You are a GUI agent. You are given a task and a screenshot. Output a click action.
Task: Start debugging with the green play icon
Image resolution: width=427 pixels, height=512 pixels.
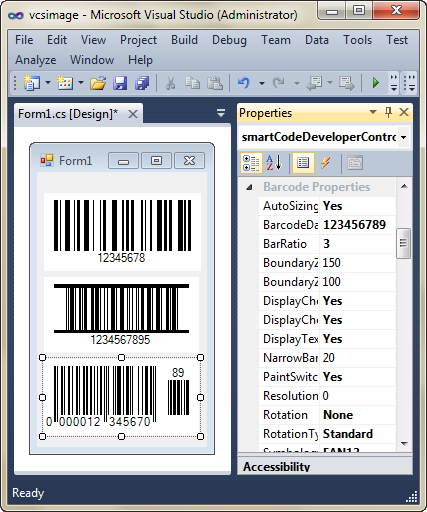click(x=376, y=83)
